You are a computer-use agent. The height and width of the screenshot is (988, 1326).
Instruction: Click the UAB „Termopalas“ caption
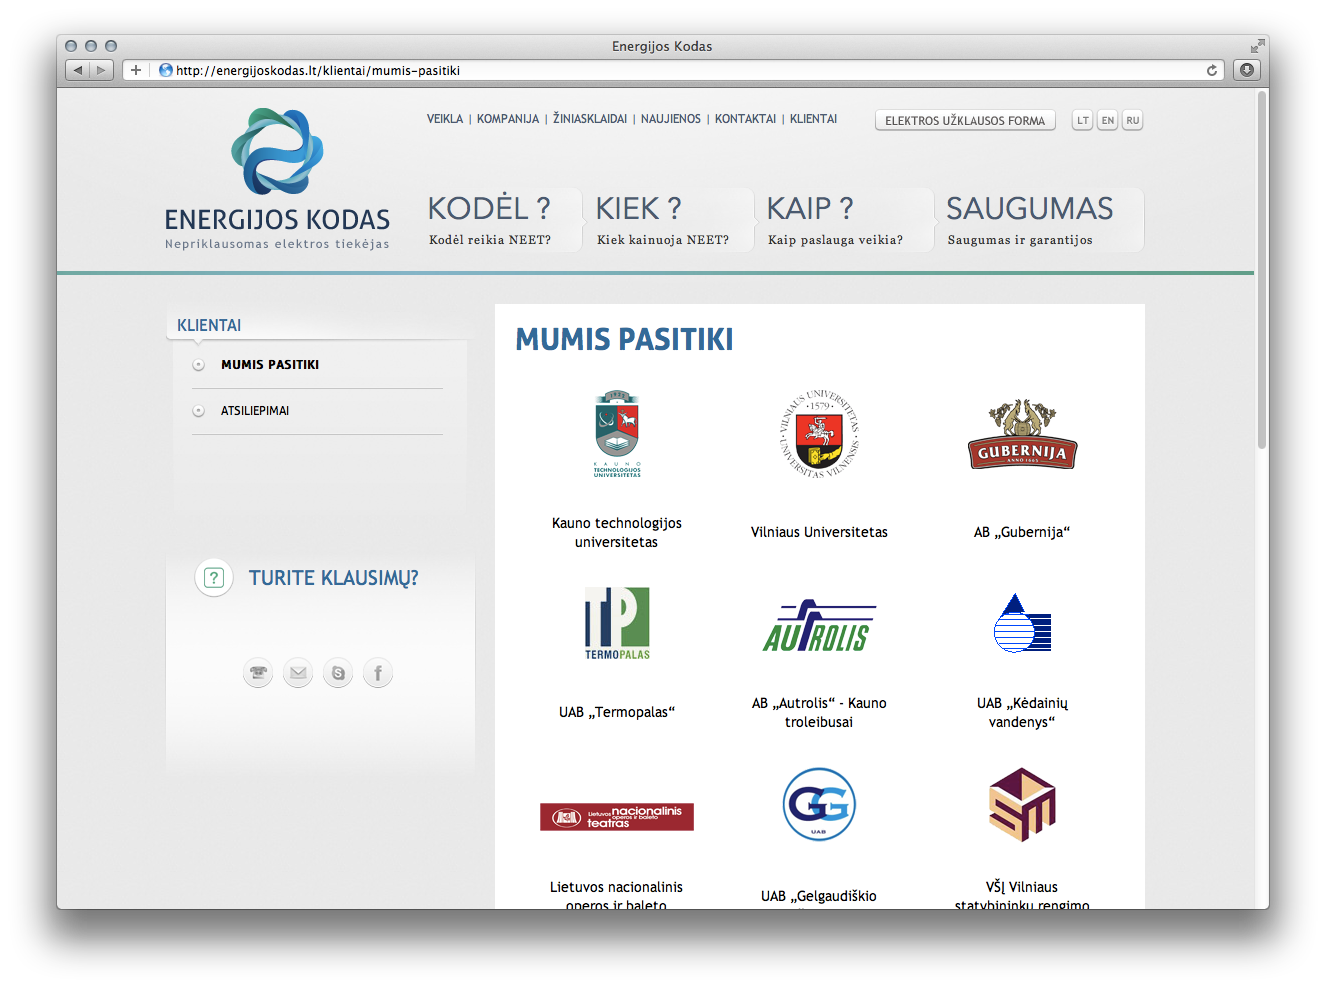(x=617, y=712)
